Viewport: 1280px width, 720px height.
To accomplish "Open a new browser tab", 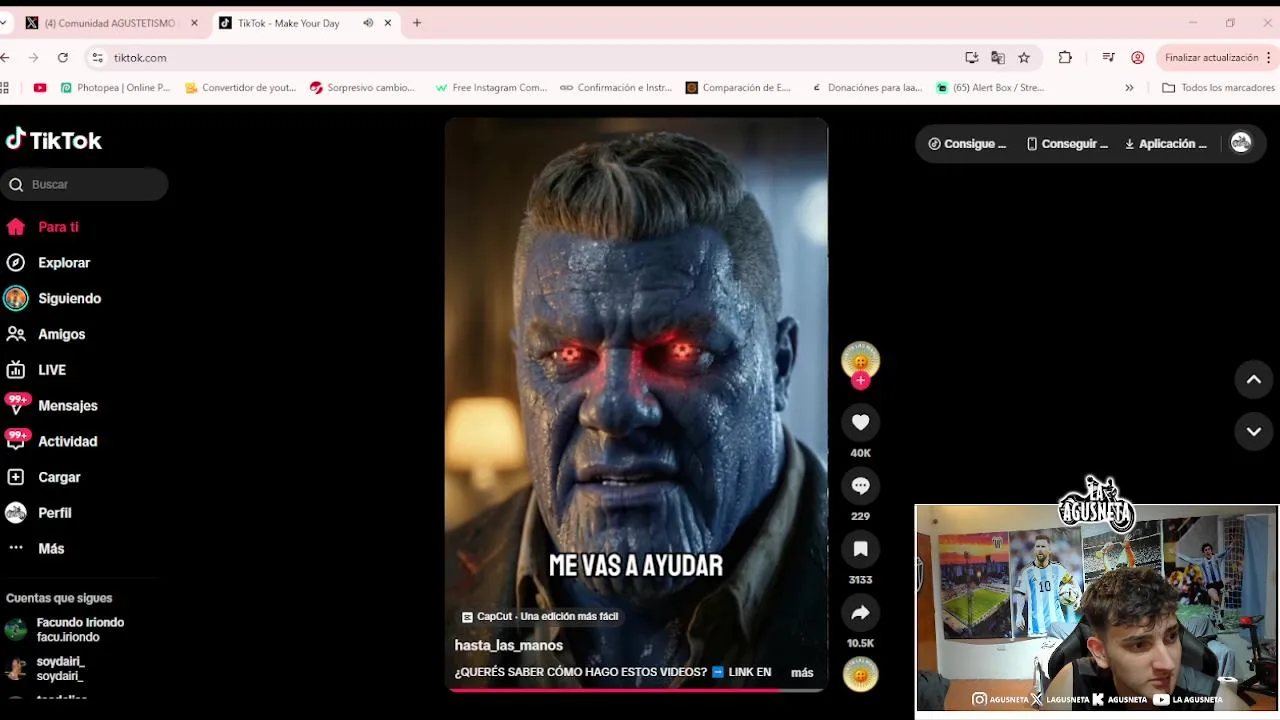I will (x=417, y=23).
